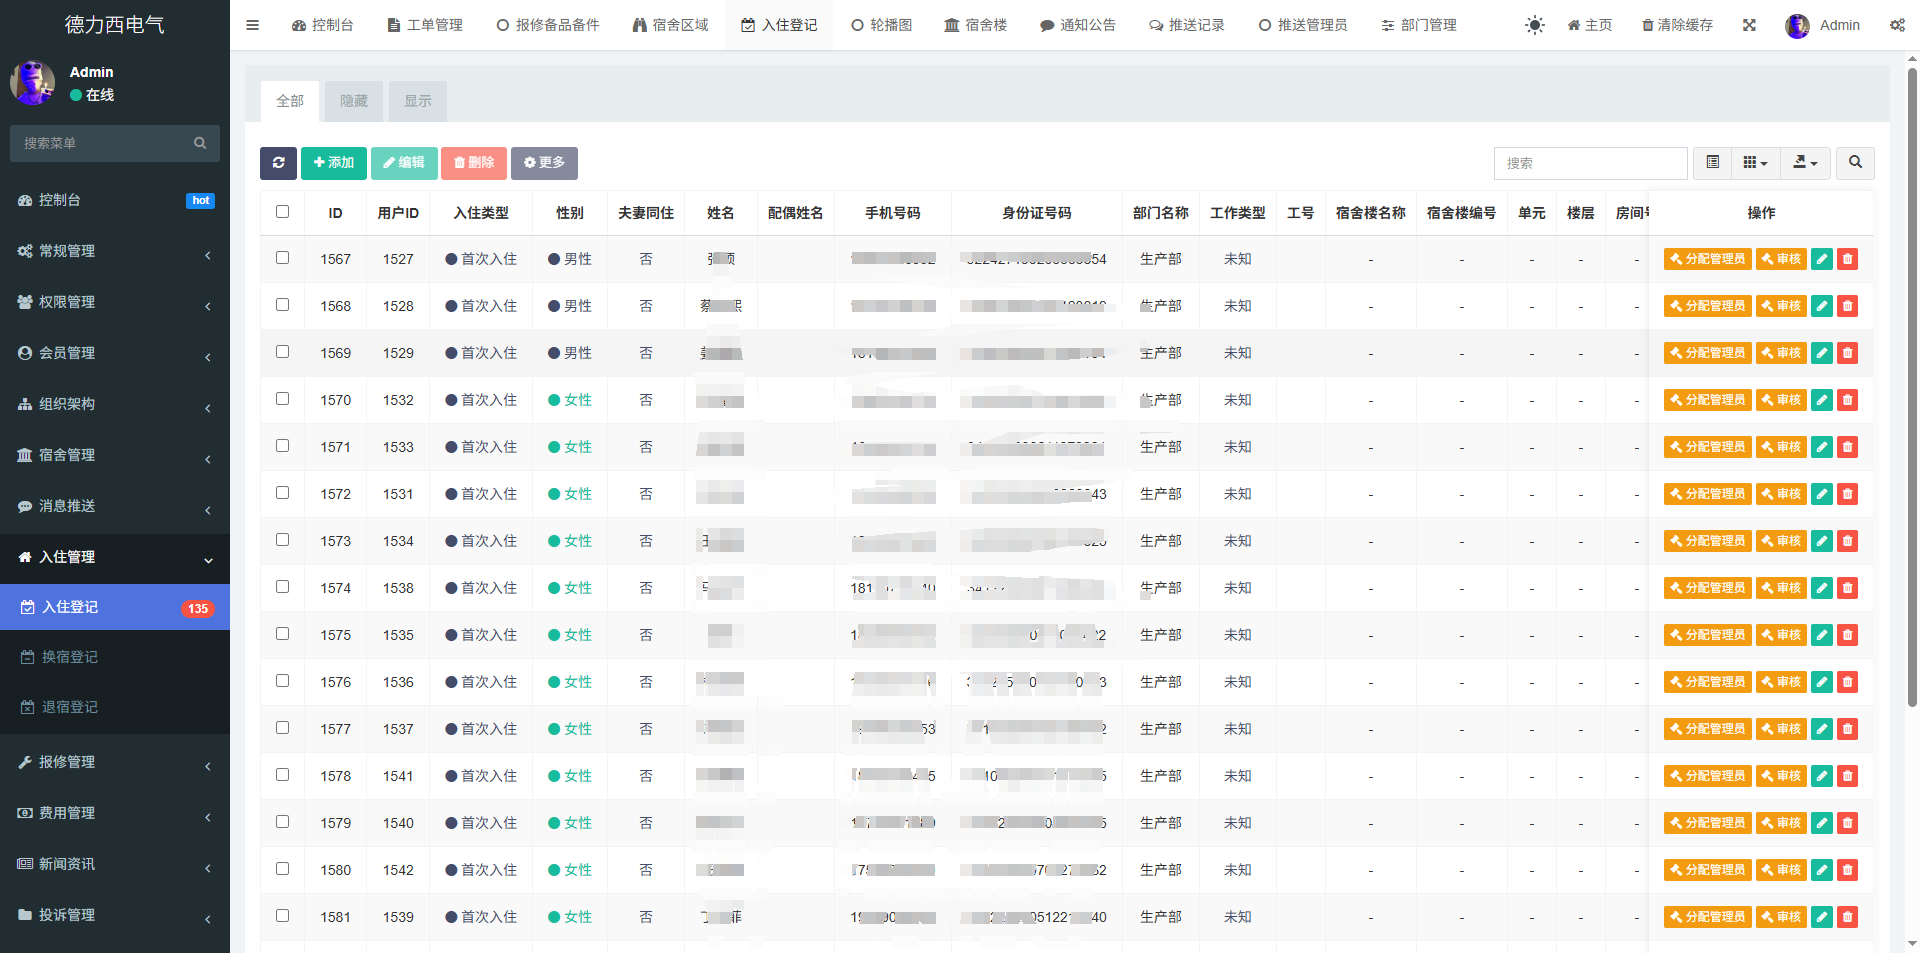The width and height of the screenshot is (1920, 953).
Task: Click the red delete icon in row 1576
Action: pyautogui.click(x=1848, y=682)
